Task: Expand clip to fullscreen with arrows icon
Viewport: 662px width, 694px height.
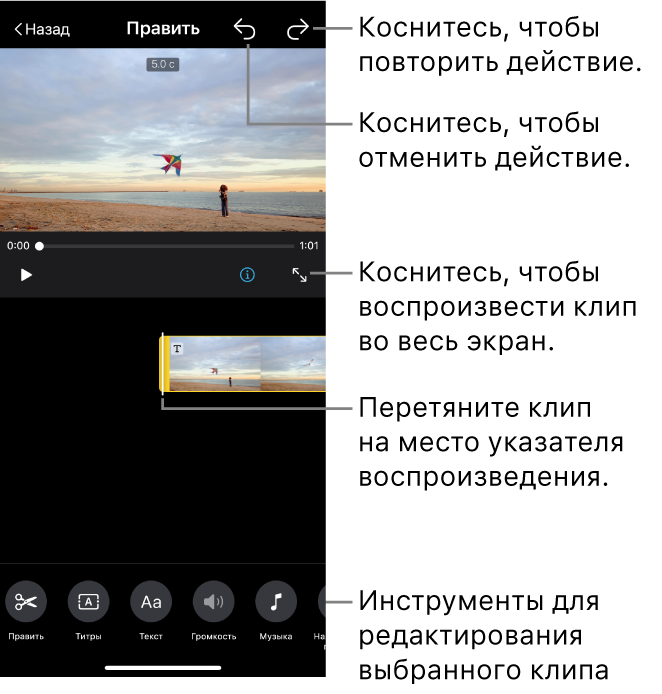Action: tap(300, 275)
